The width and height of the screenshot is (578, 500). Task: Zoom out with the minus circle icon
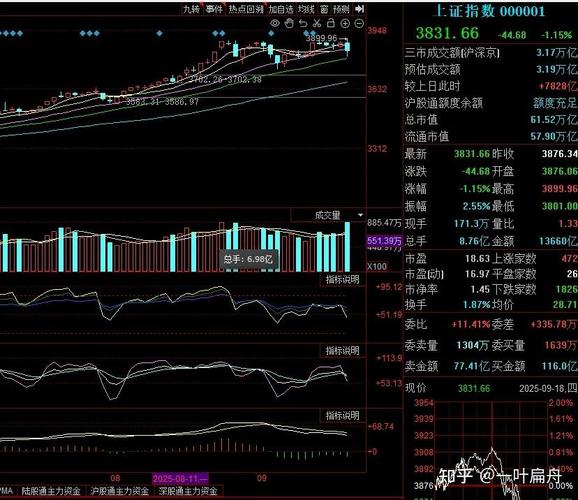(359, 24)
